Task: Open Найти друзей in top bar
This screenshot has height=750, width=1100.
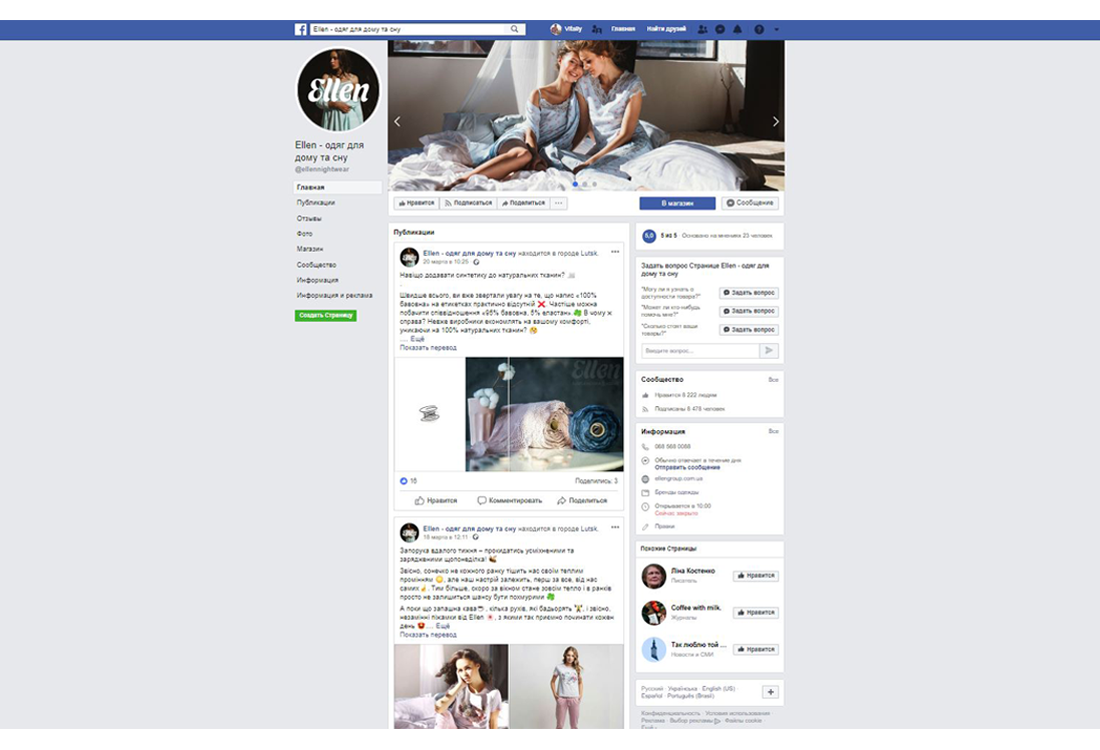Action: [666, 29]
